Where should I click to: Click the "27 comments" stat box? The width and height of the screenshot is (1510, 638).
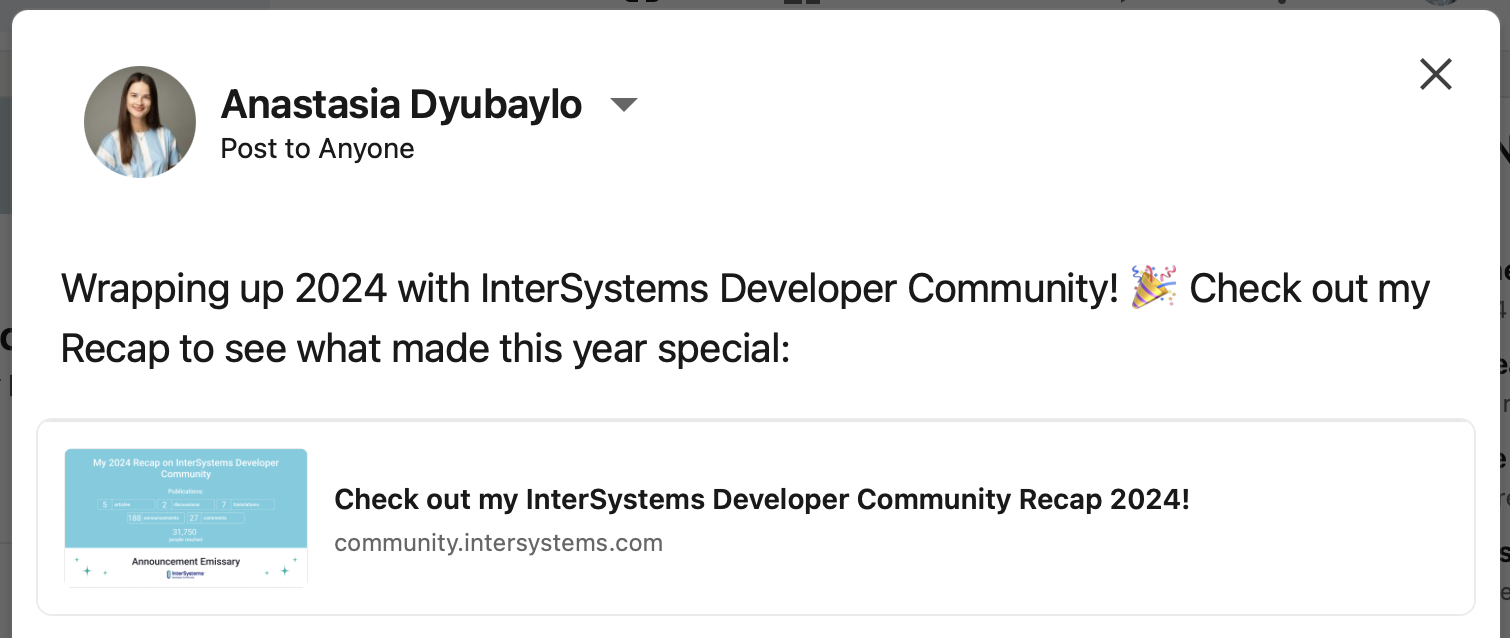(215, 518)
